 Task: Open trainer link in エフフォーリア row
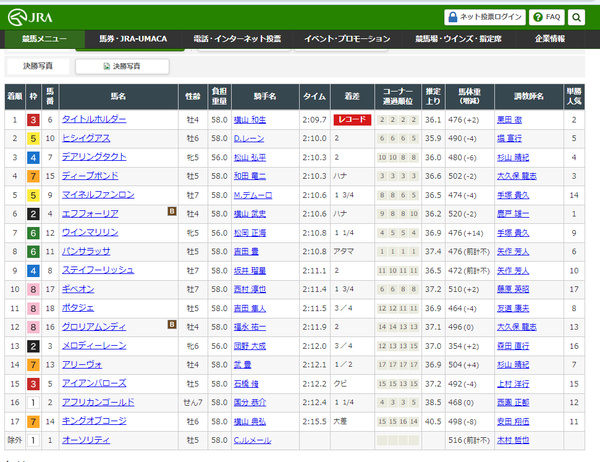point(513,214)
